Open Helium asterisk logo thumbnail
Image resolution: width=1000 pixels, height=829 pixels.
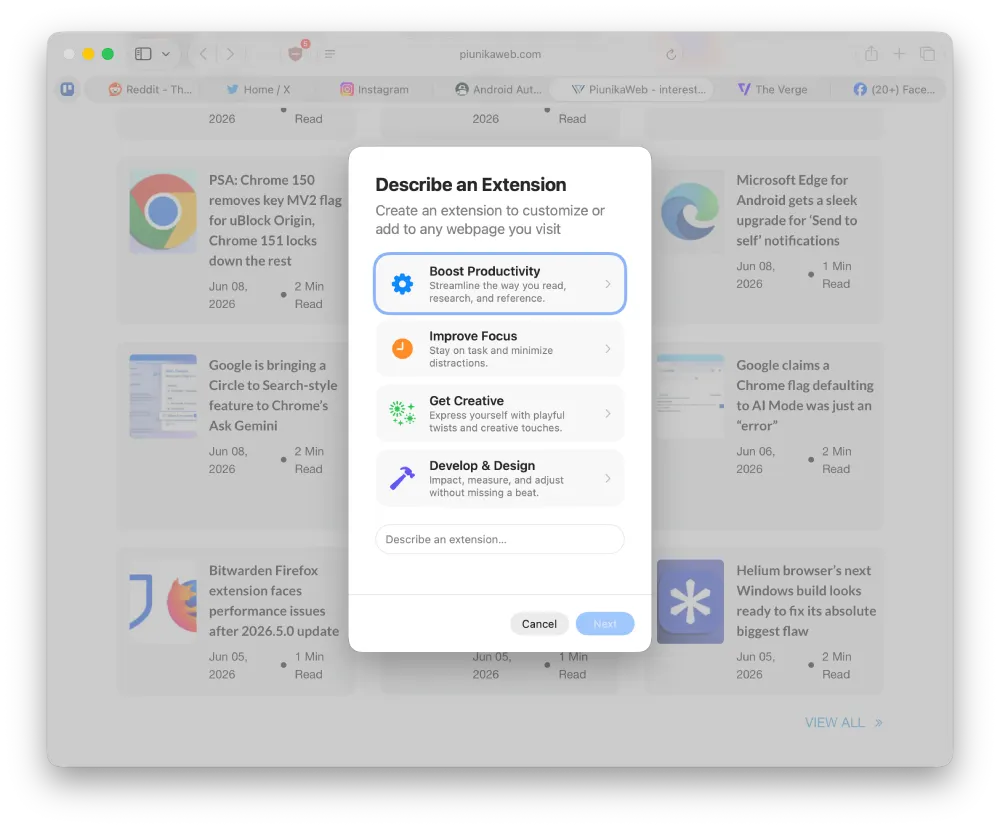[690, 601]
